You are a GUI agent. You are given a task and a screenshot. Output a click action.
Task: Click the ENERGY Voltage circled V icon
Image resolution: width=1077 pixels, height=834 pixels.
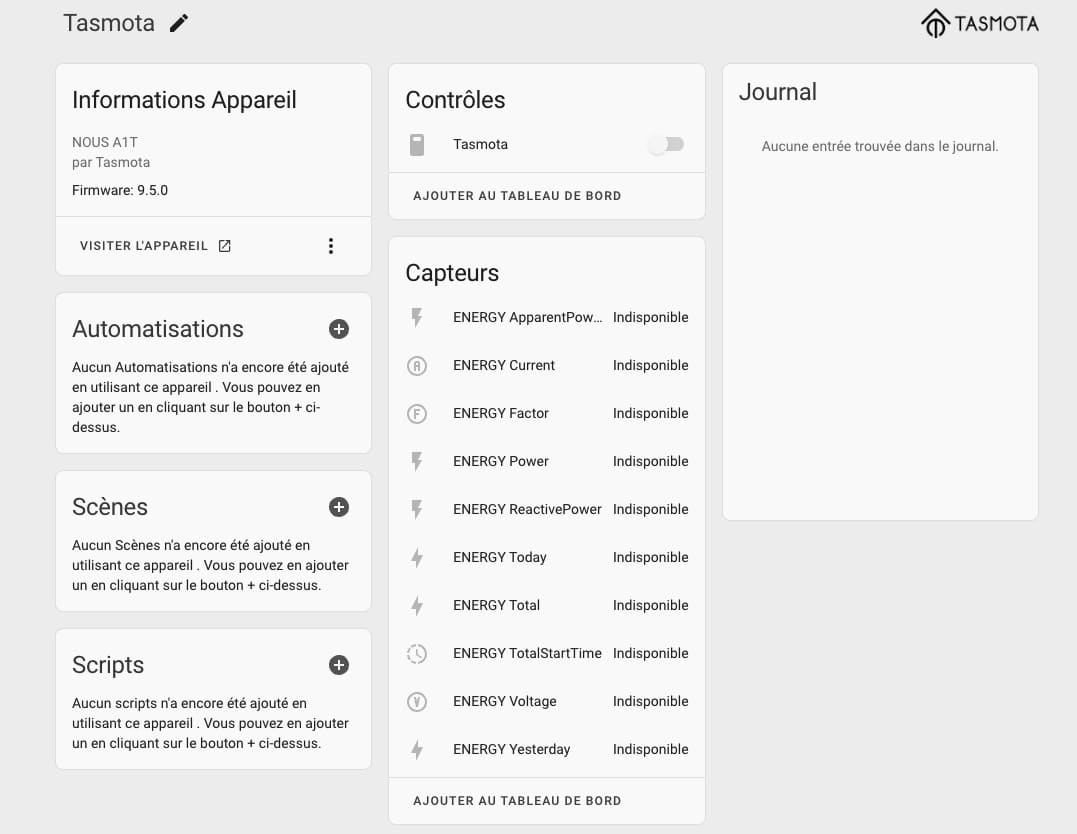point(417,701)
